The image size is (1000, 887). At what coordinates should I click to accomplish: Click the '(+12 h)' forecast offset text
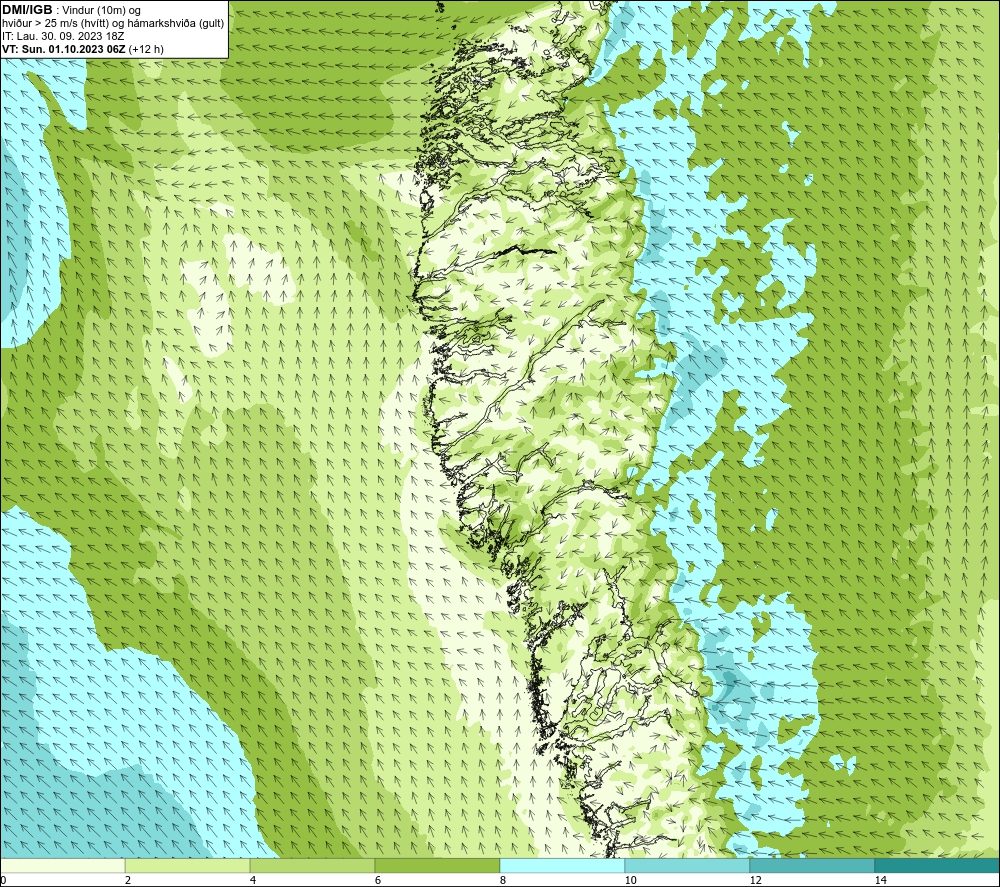[146, 49]
